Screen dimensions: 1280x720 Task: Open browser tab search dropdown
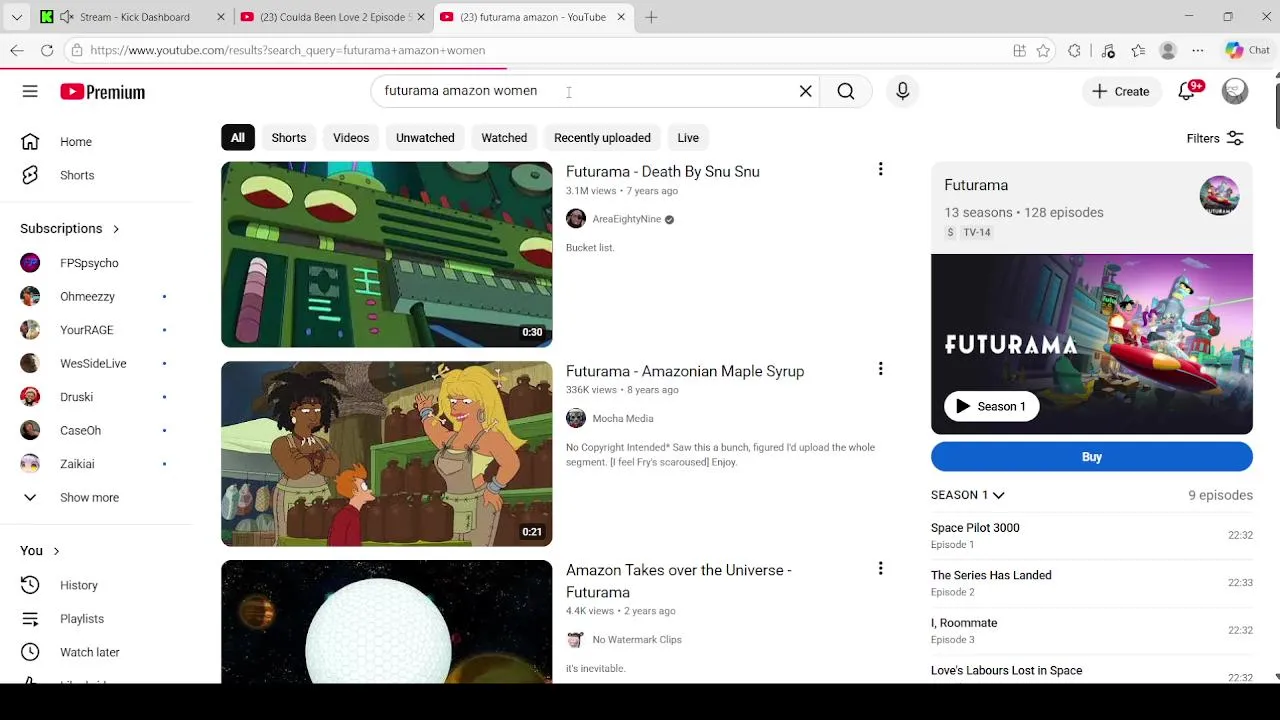(x=16, y=17)
